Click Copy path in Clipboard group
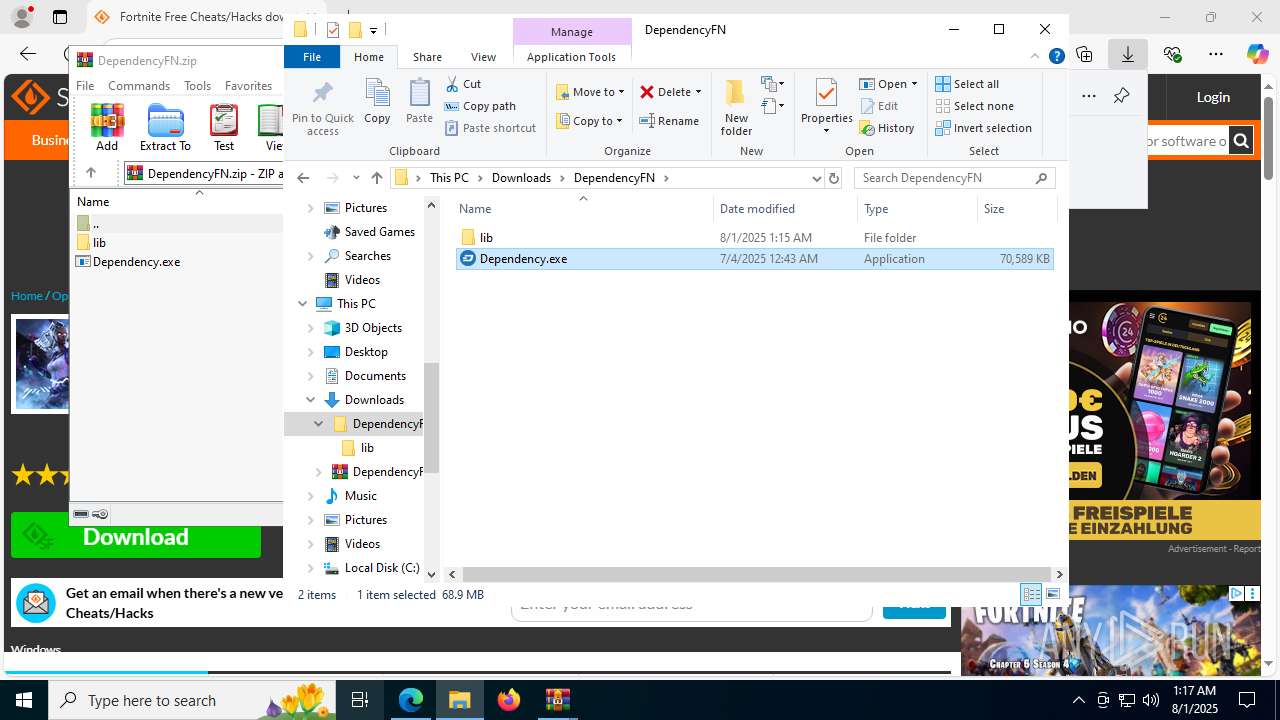 (x=480, y=106)
